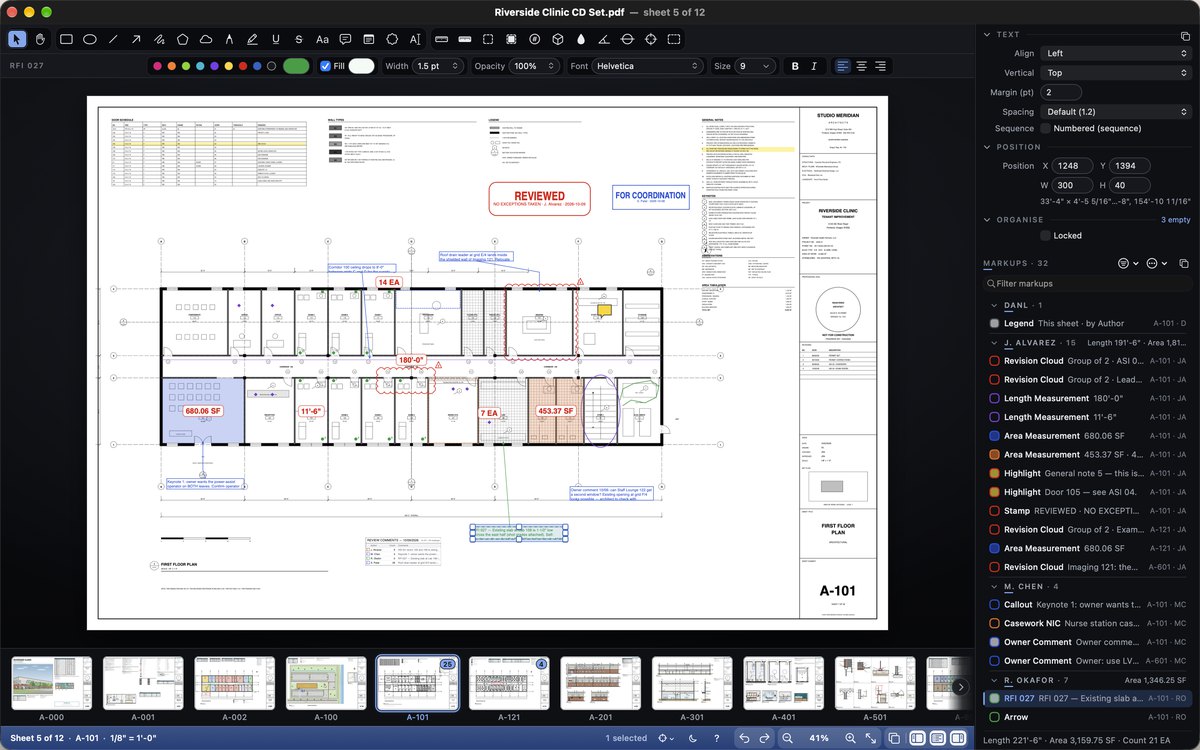Select the stamp tool
This screenshot has width=1200, height=750.
tap(392, 39)
